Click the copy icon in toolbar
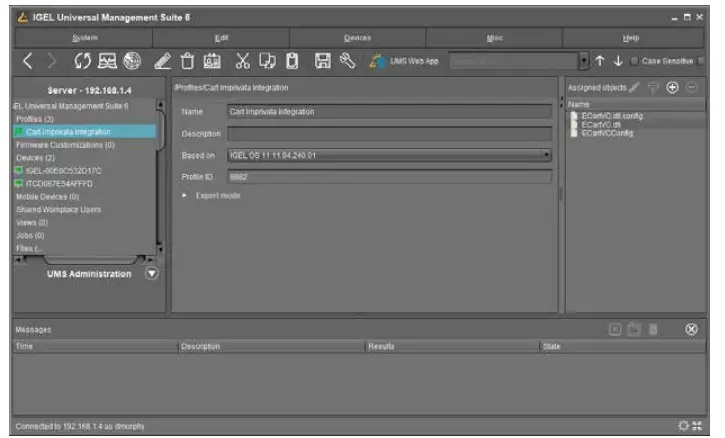Screen dimensions: 725x438 point(267,61)
